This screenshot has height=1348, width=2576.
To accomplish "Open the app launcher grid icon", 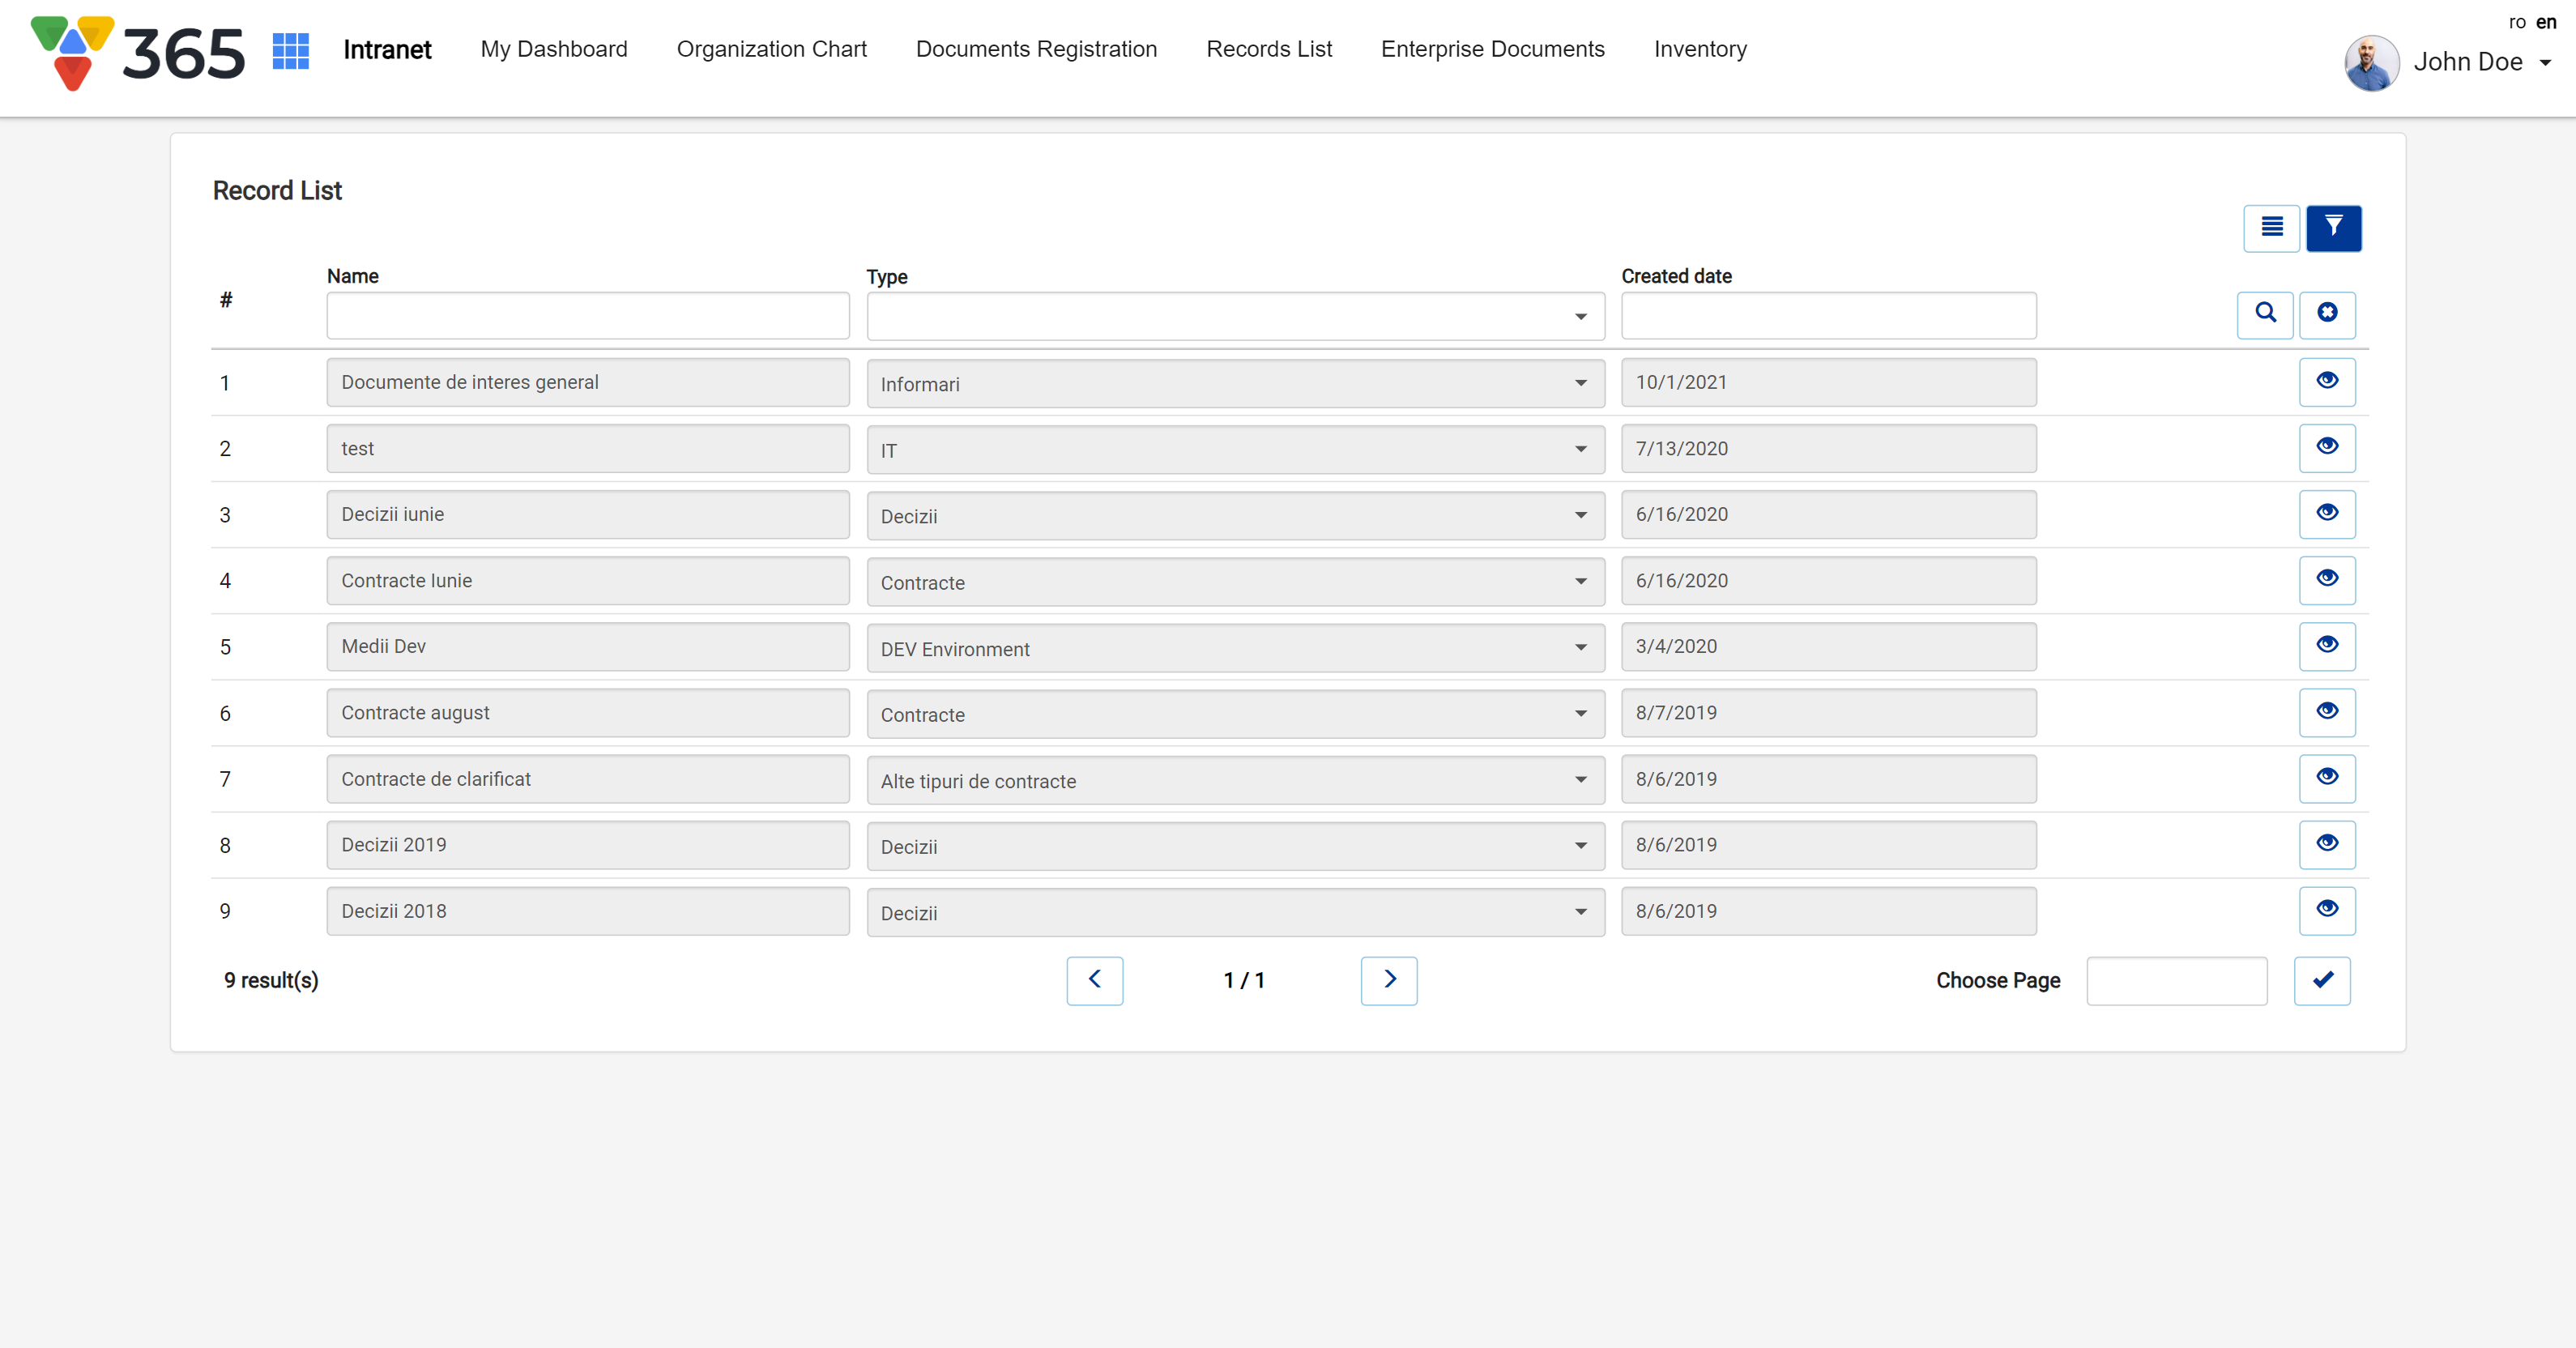I will pos(290,50).
